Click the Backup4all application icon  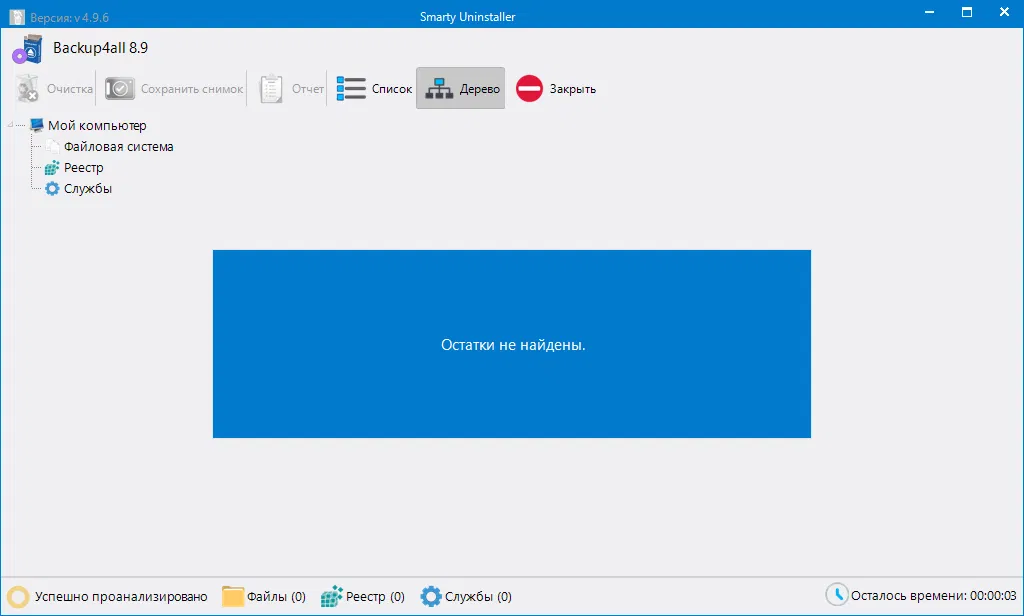coord(28,47)
